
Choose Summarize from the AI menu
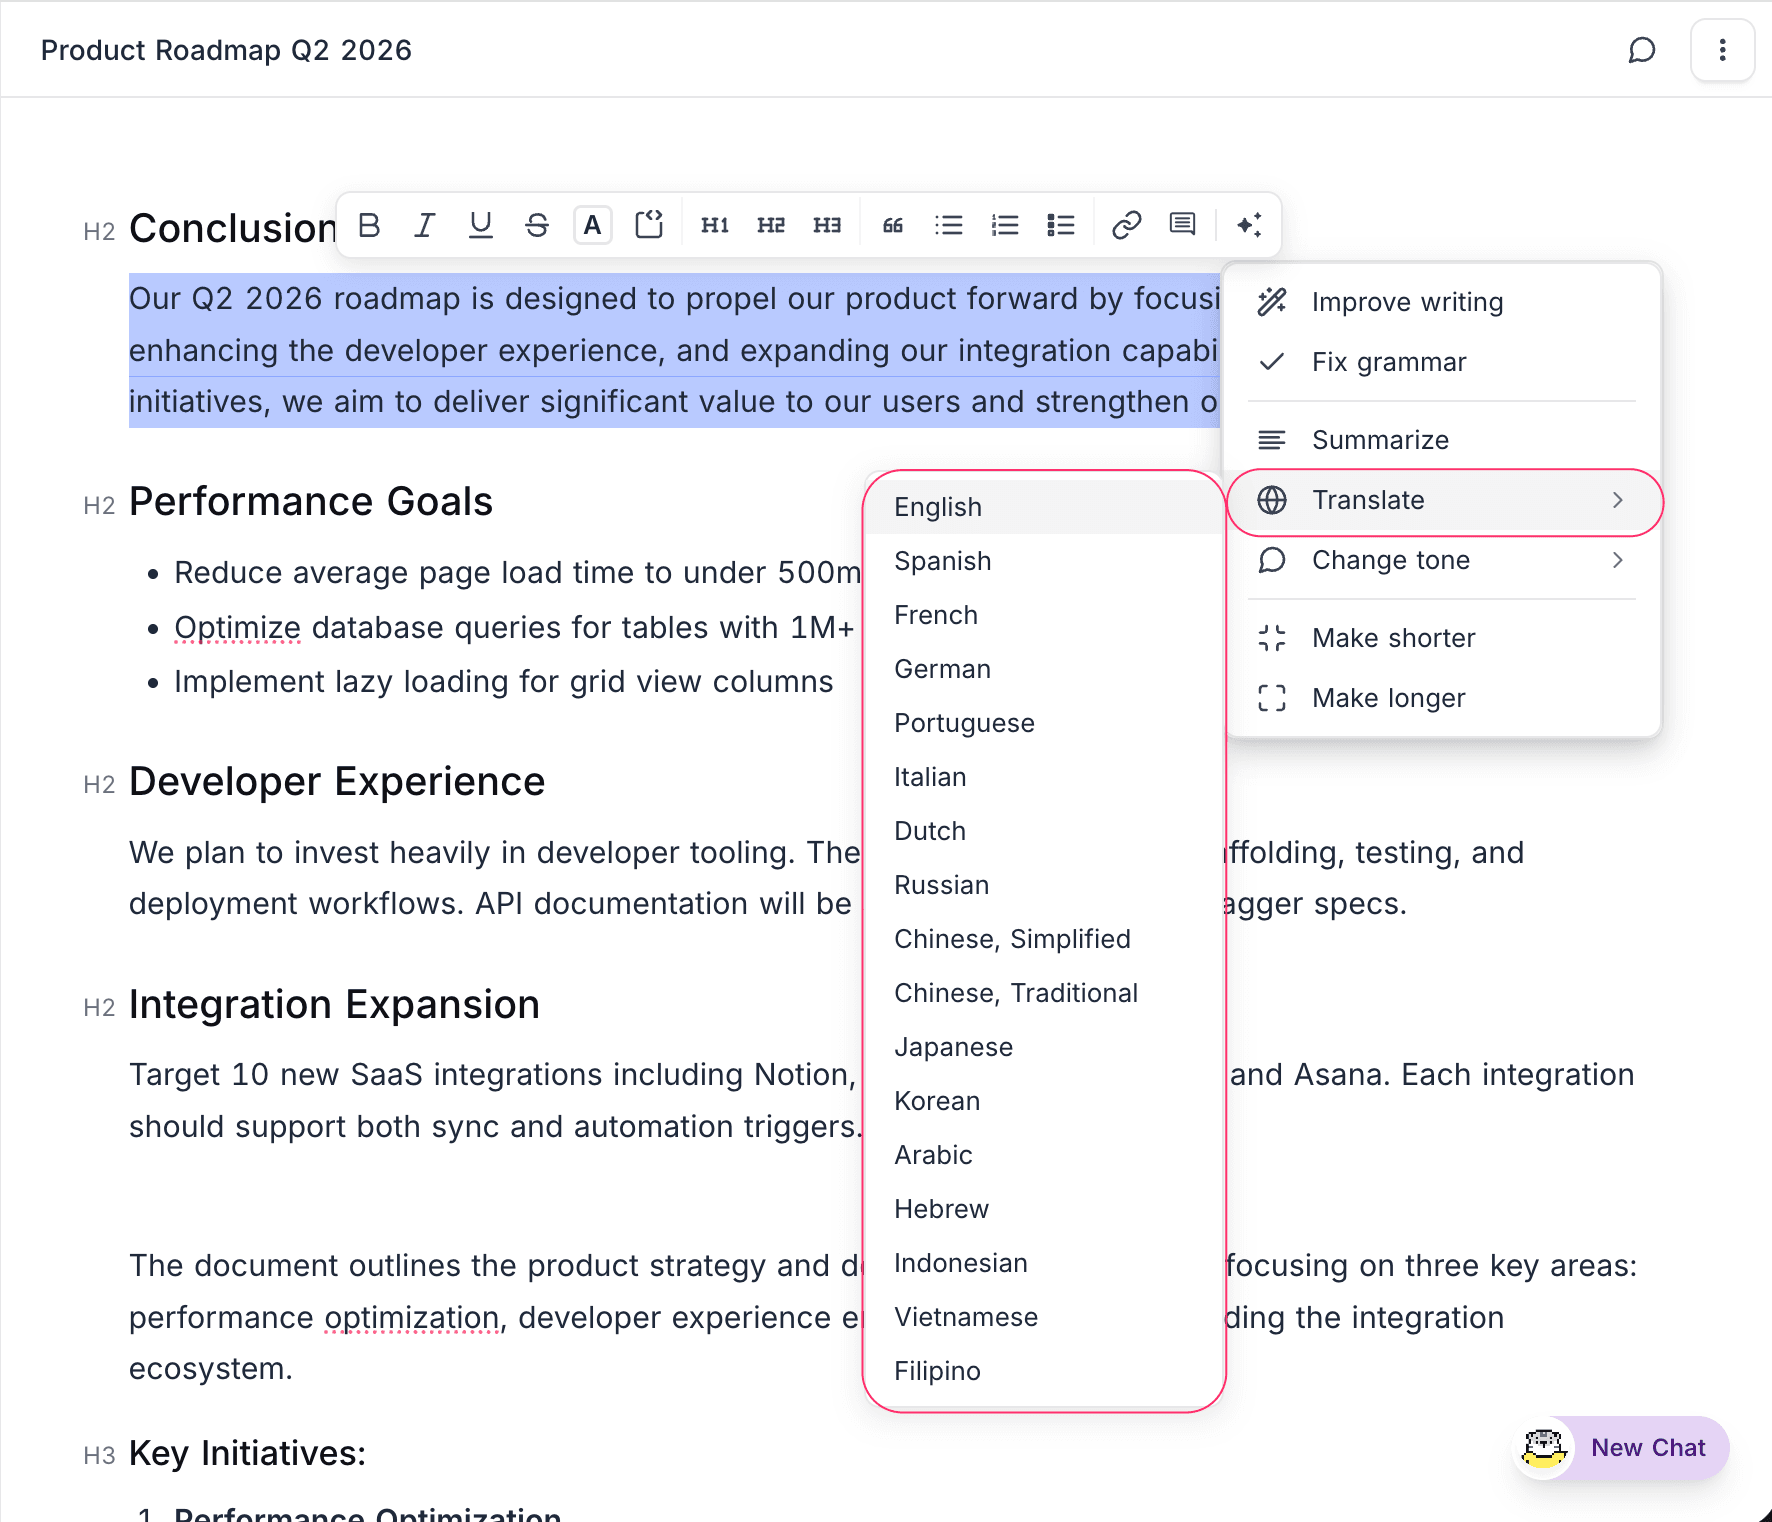pos(1380,440)
